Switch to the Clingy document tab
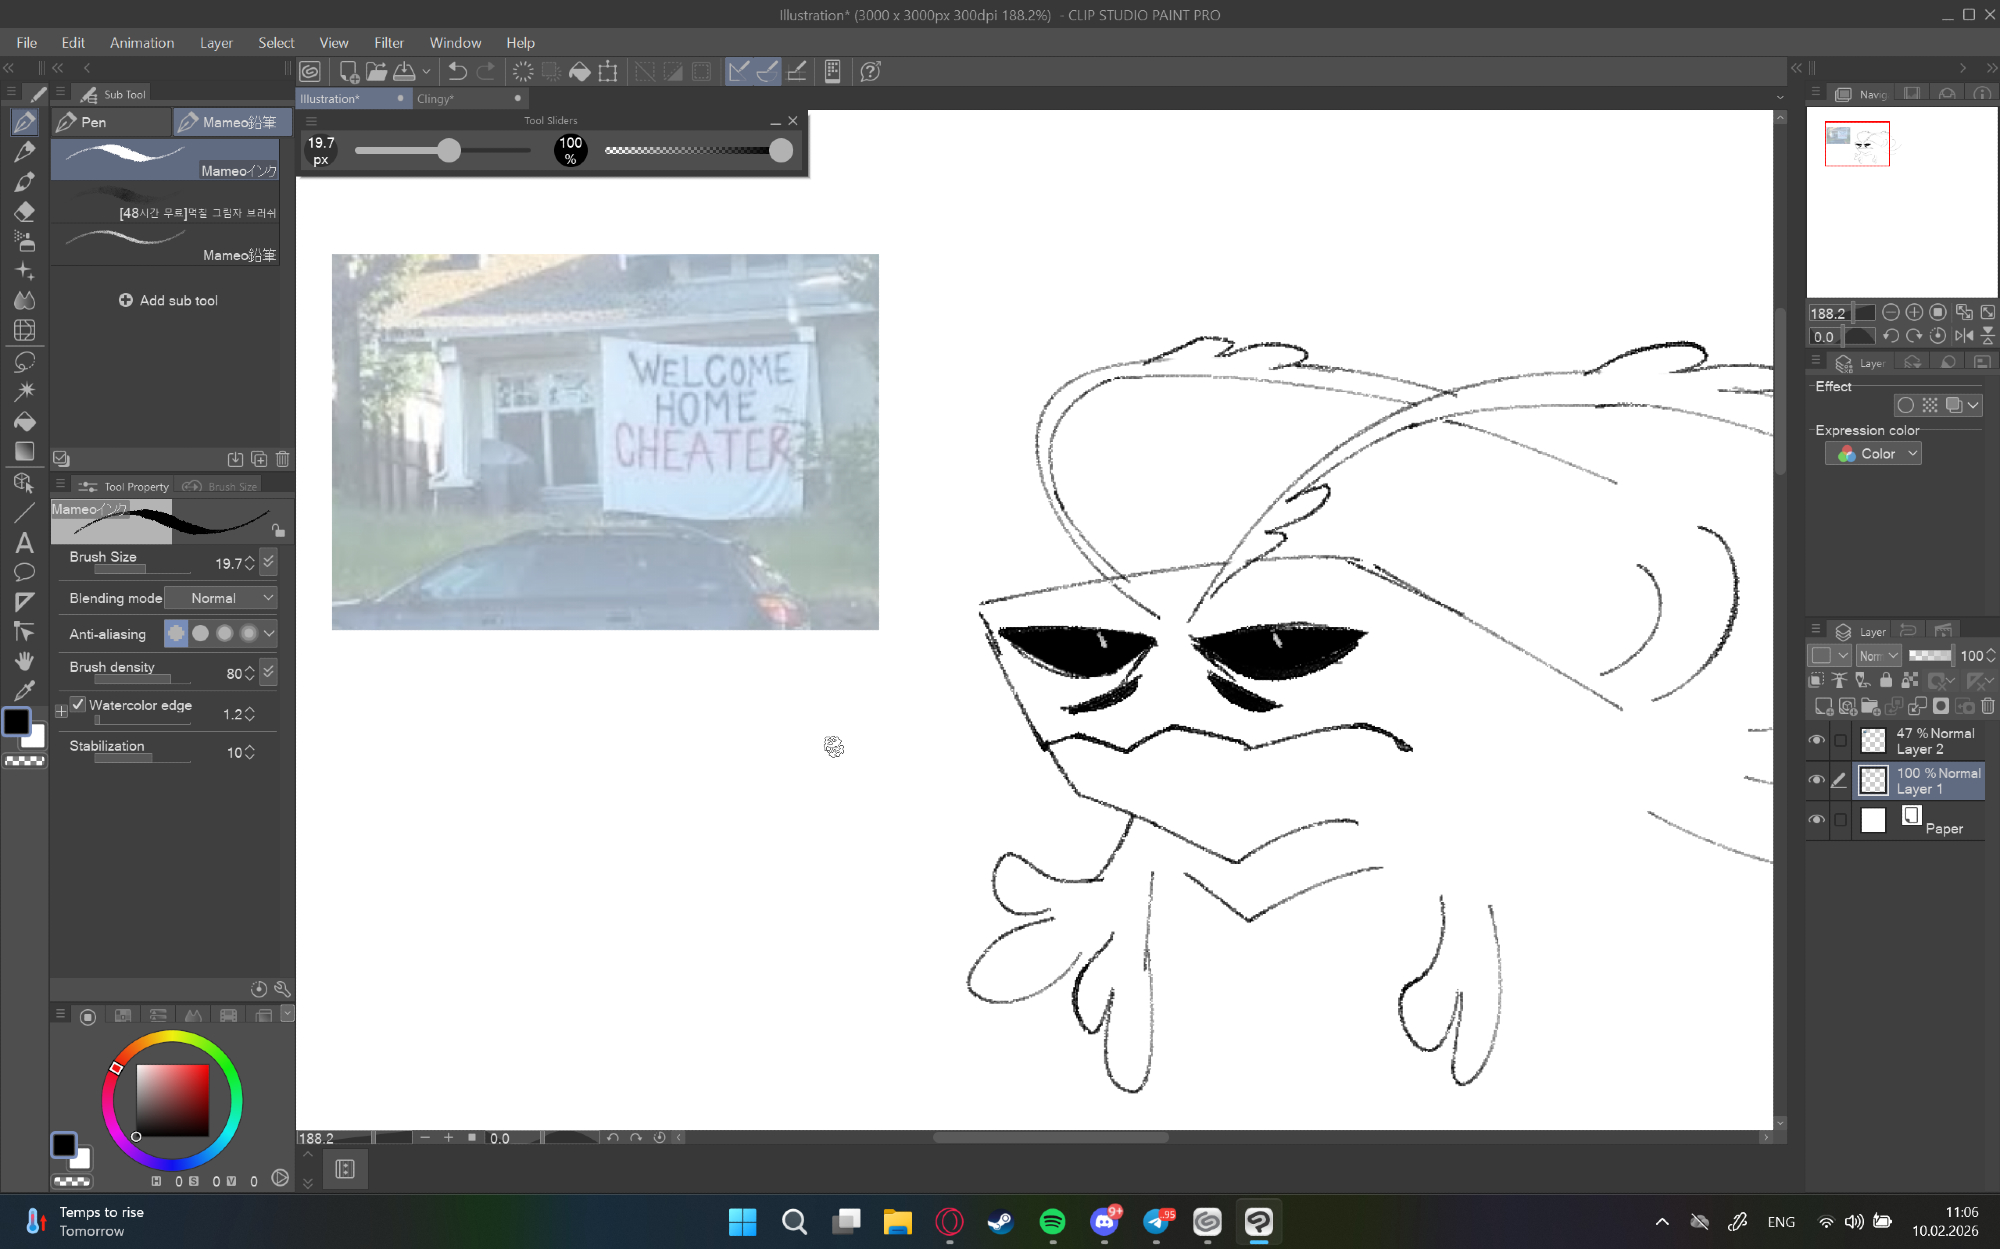The width and height of the screenshot is (2000, 1249). click(x=436, y=98)
